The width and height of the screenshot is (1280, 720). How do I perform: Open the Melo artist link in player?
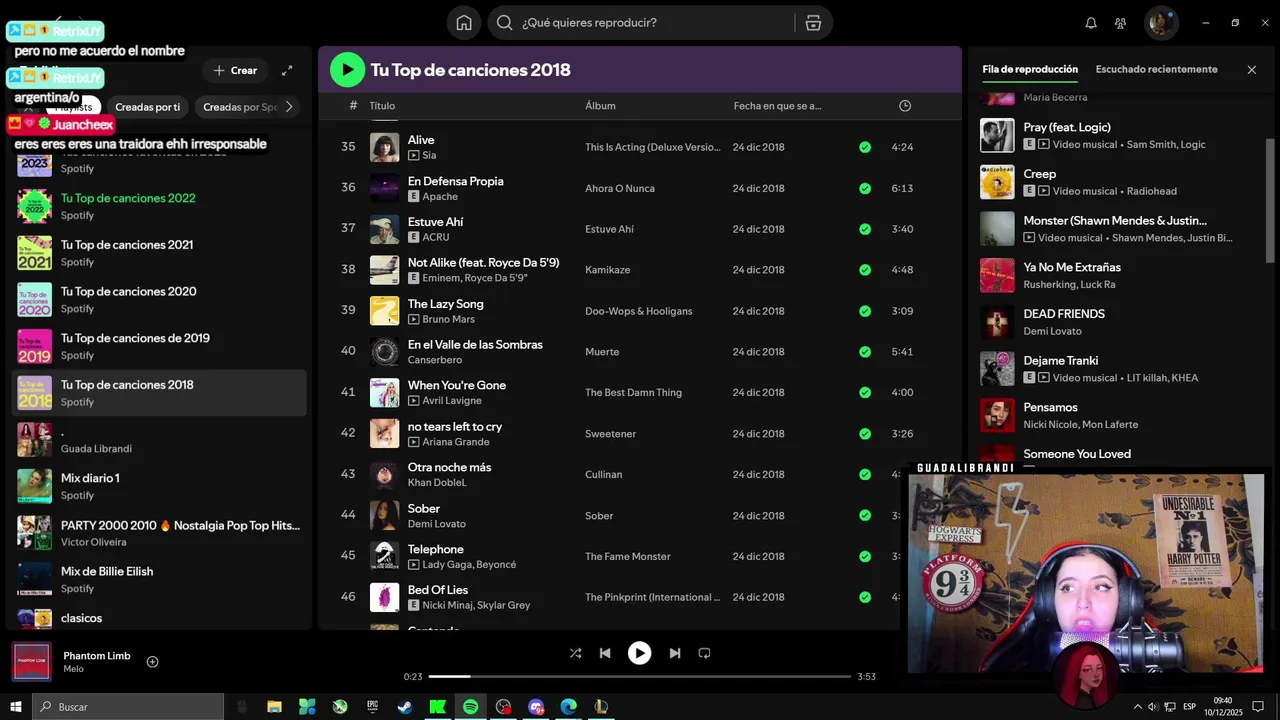point(73,669)
